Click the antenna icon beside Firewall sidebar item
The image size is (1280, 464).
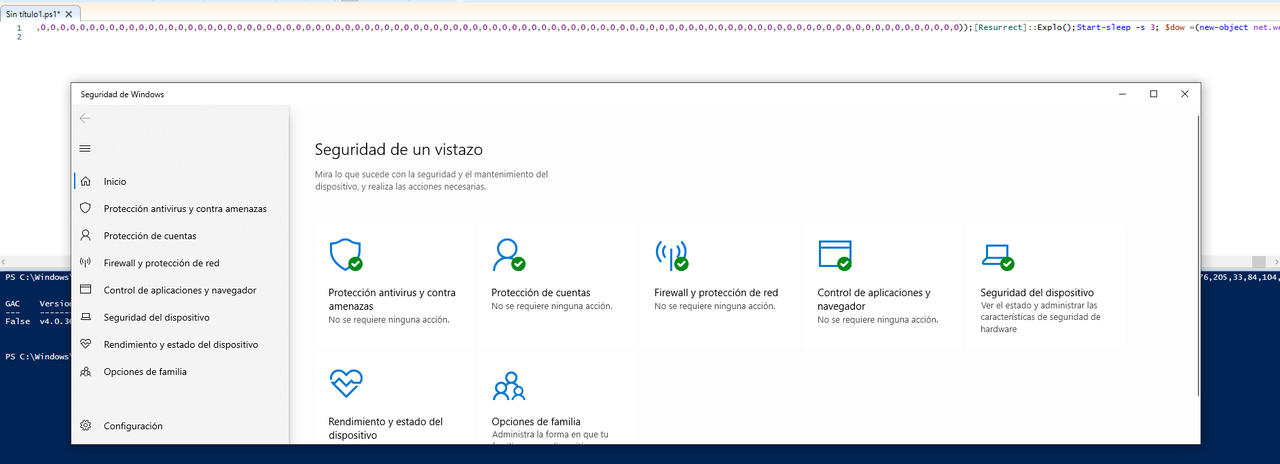pos(85,263)
